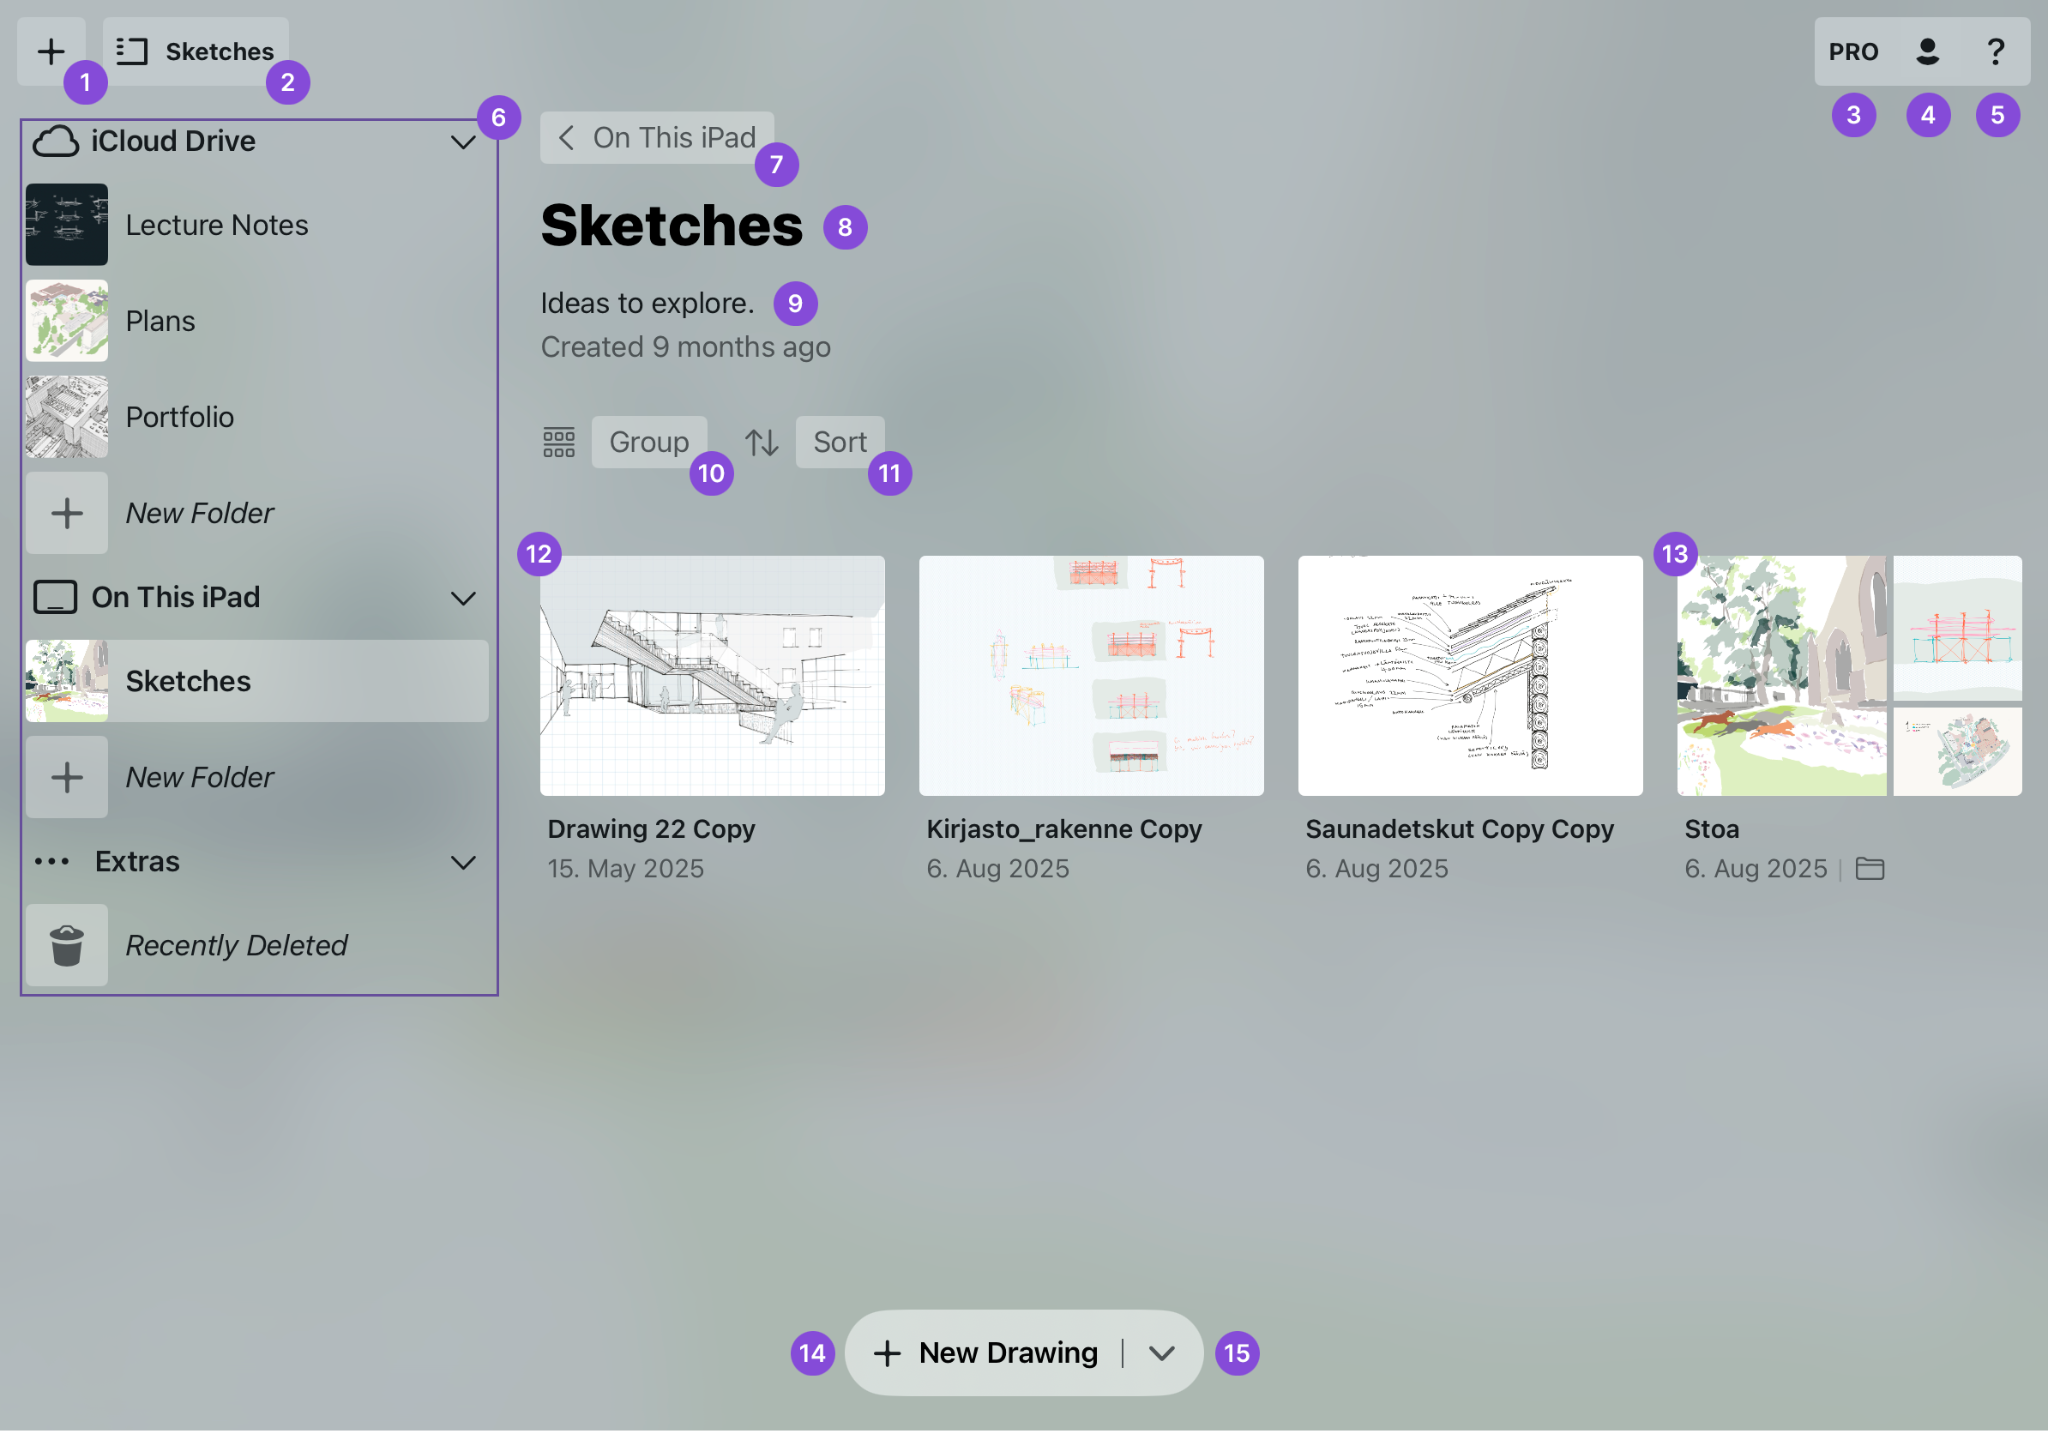Screen dimensions: 2048x1431
Task: Click the plus icon in the top left
Action: click(51, 51)
